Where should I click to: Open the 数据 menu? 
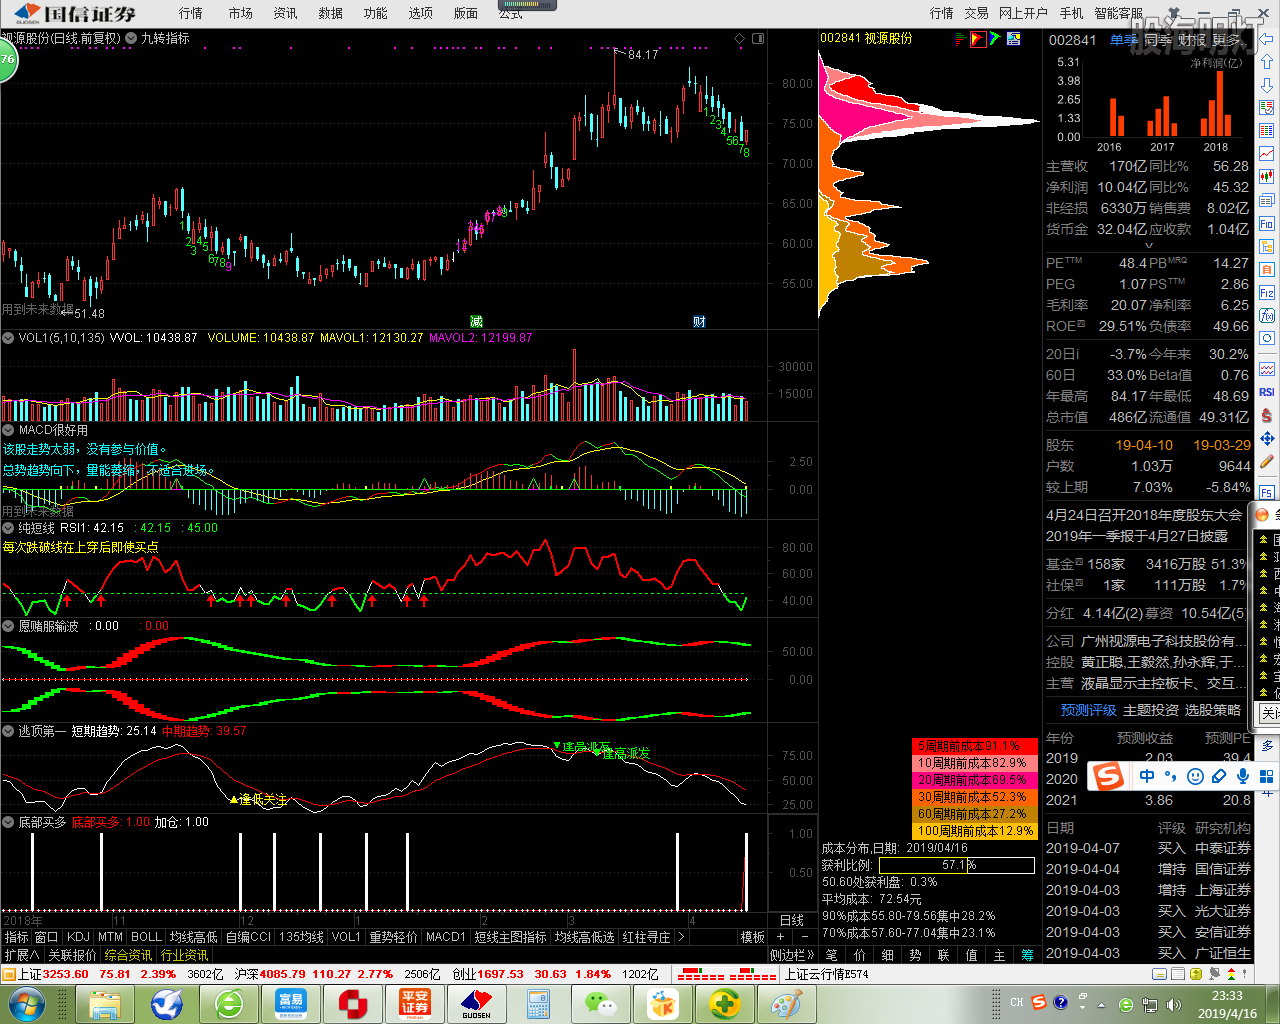point(331,13)
